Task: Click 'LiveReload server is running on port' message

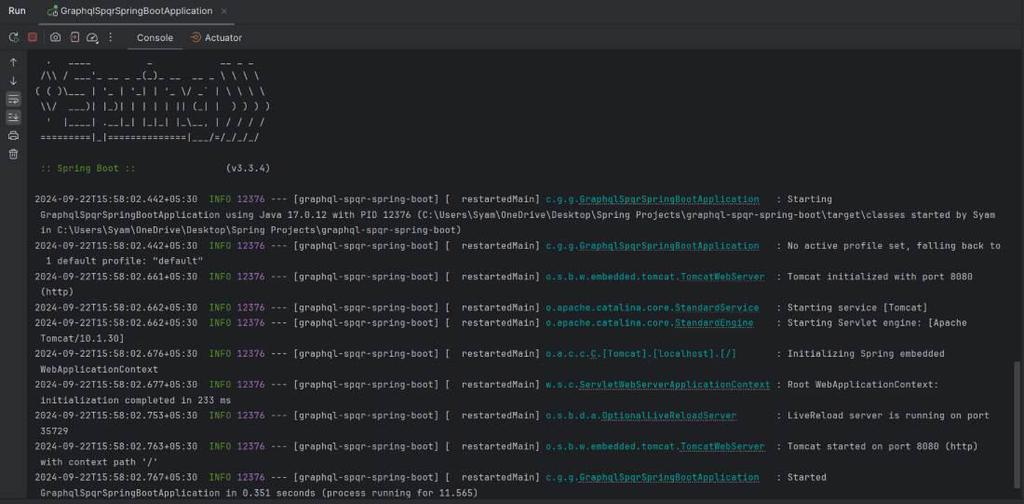Action: 888,415
